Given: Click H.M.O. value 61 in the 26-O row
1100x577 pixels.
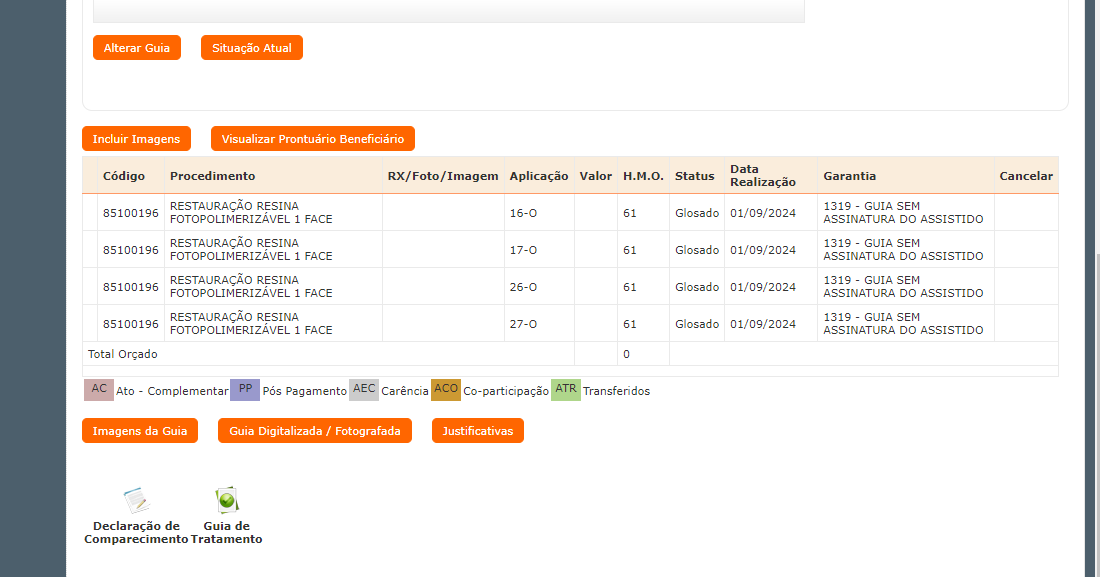Looking at the screenshot, I should [629, 287].
